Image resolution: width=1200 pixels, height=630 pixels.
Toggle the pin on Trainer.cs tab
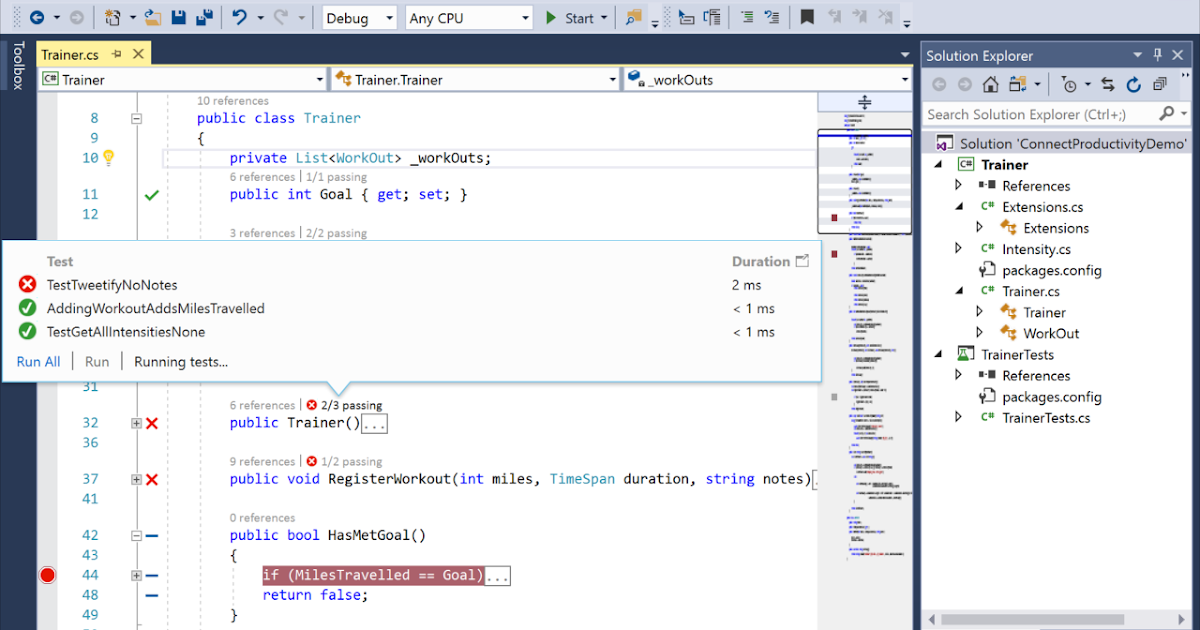click(x=116, y=54)
